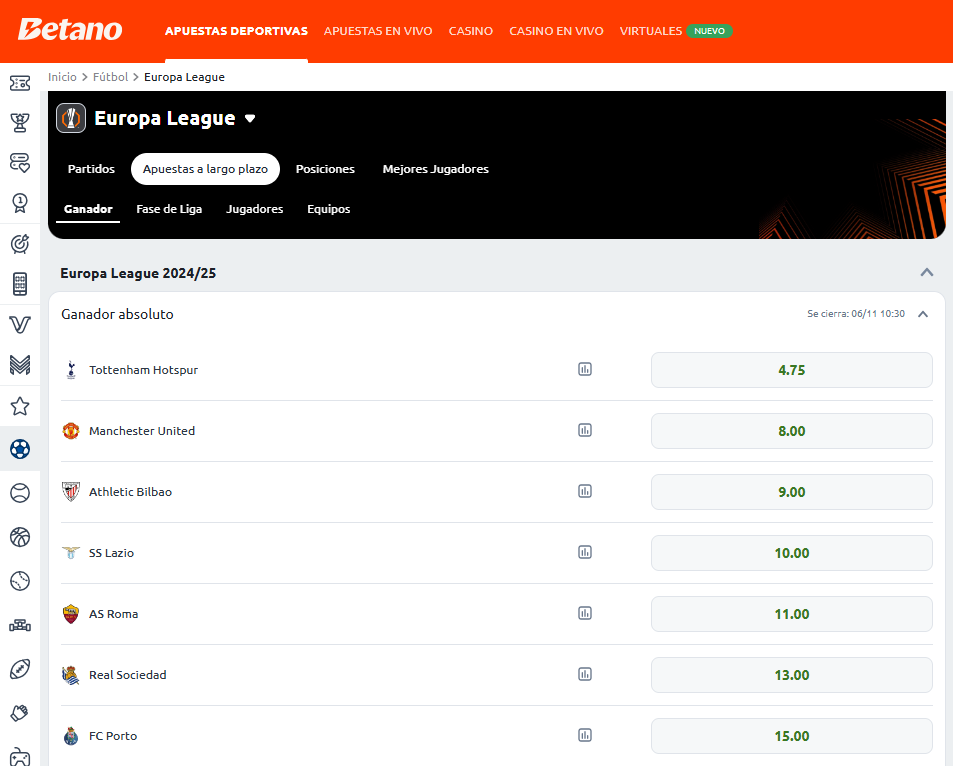Bet on Athletic Bilbao at 9.00

791,492
